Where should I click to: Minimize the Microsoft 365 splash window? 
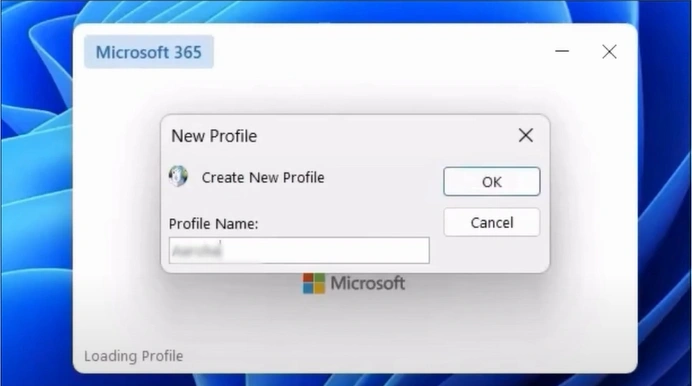coord(562,51)
